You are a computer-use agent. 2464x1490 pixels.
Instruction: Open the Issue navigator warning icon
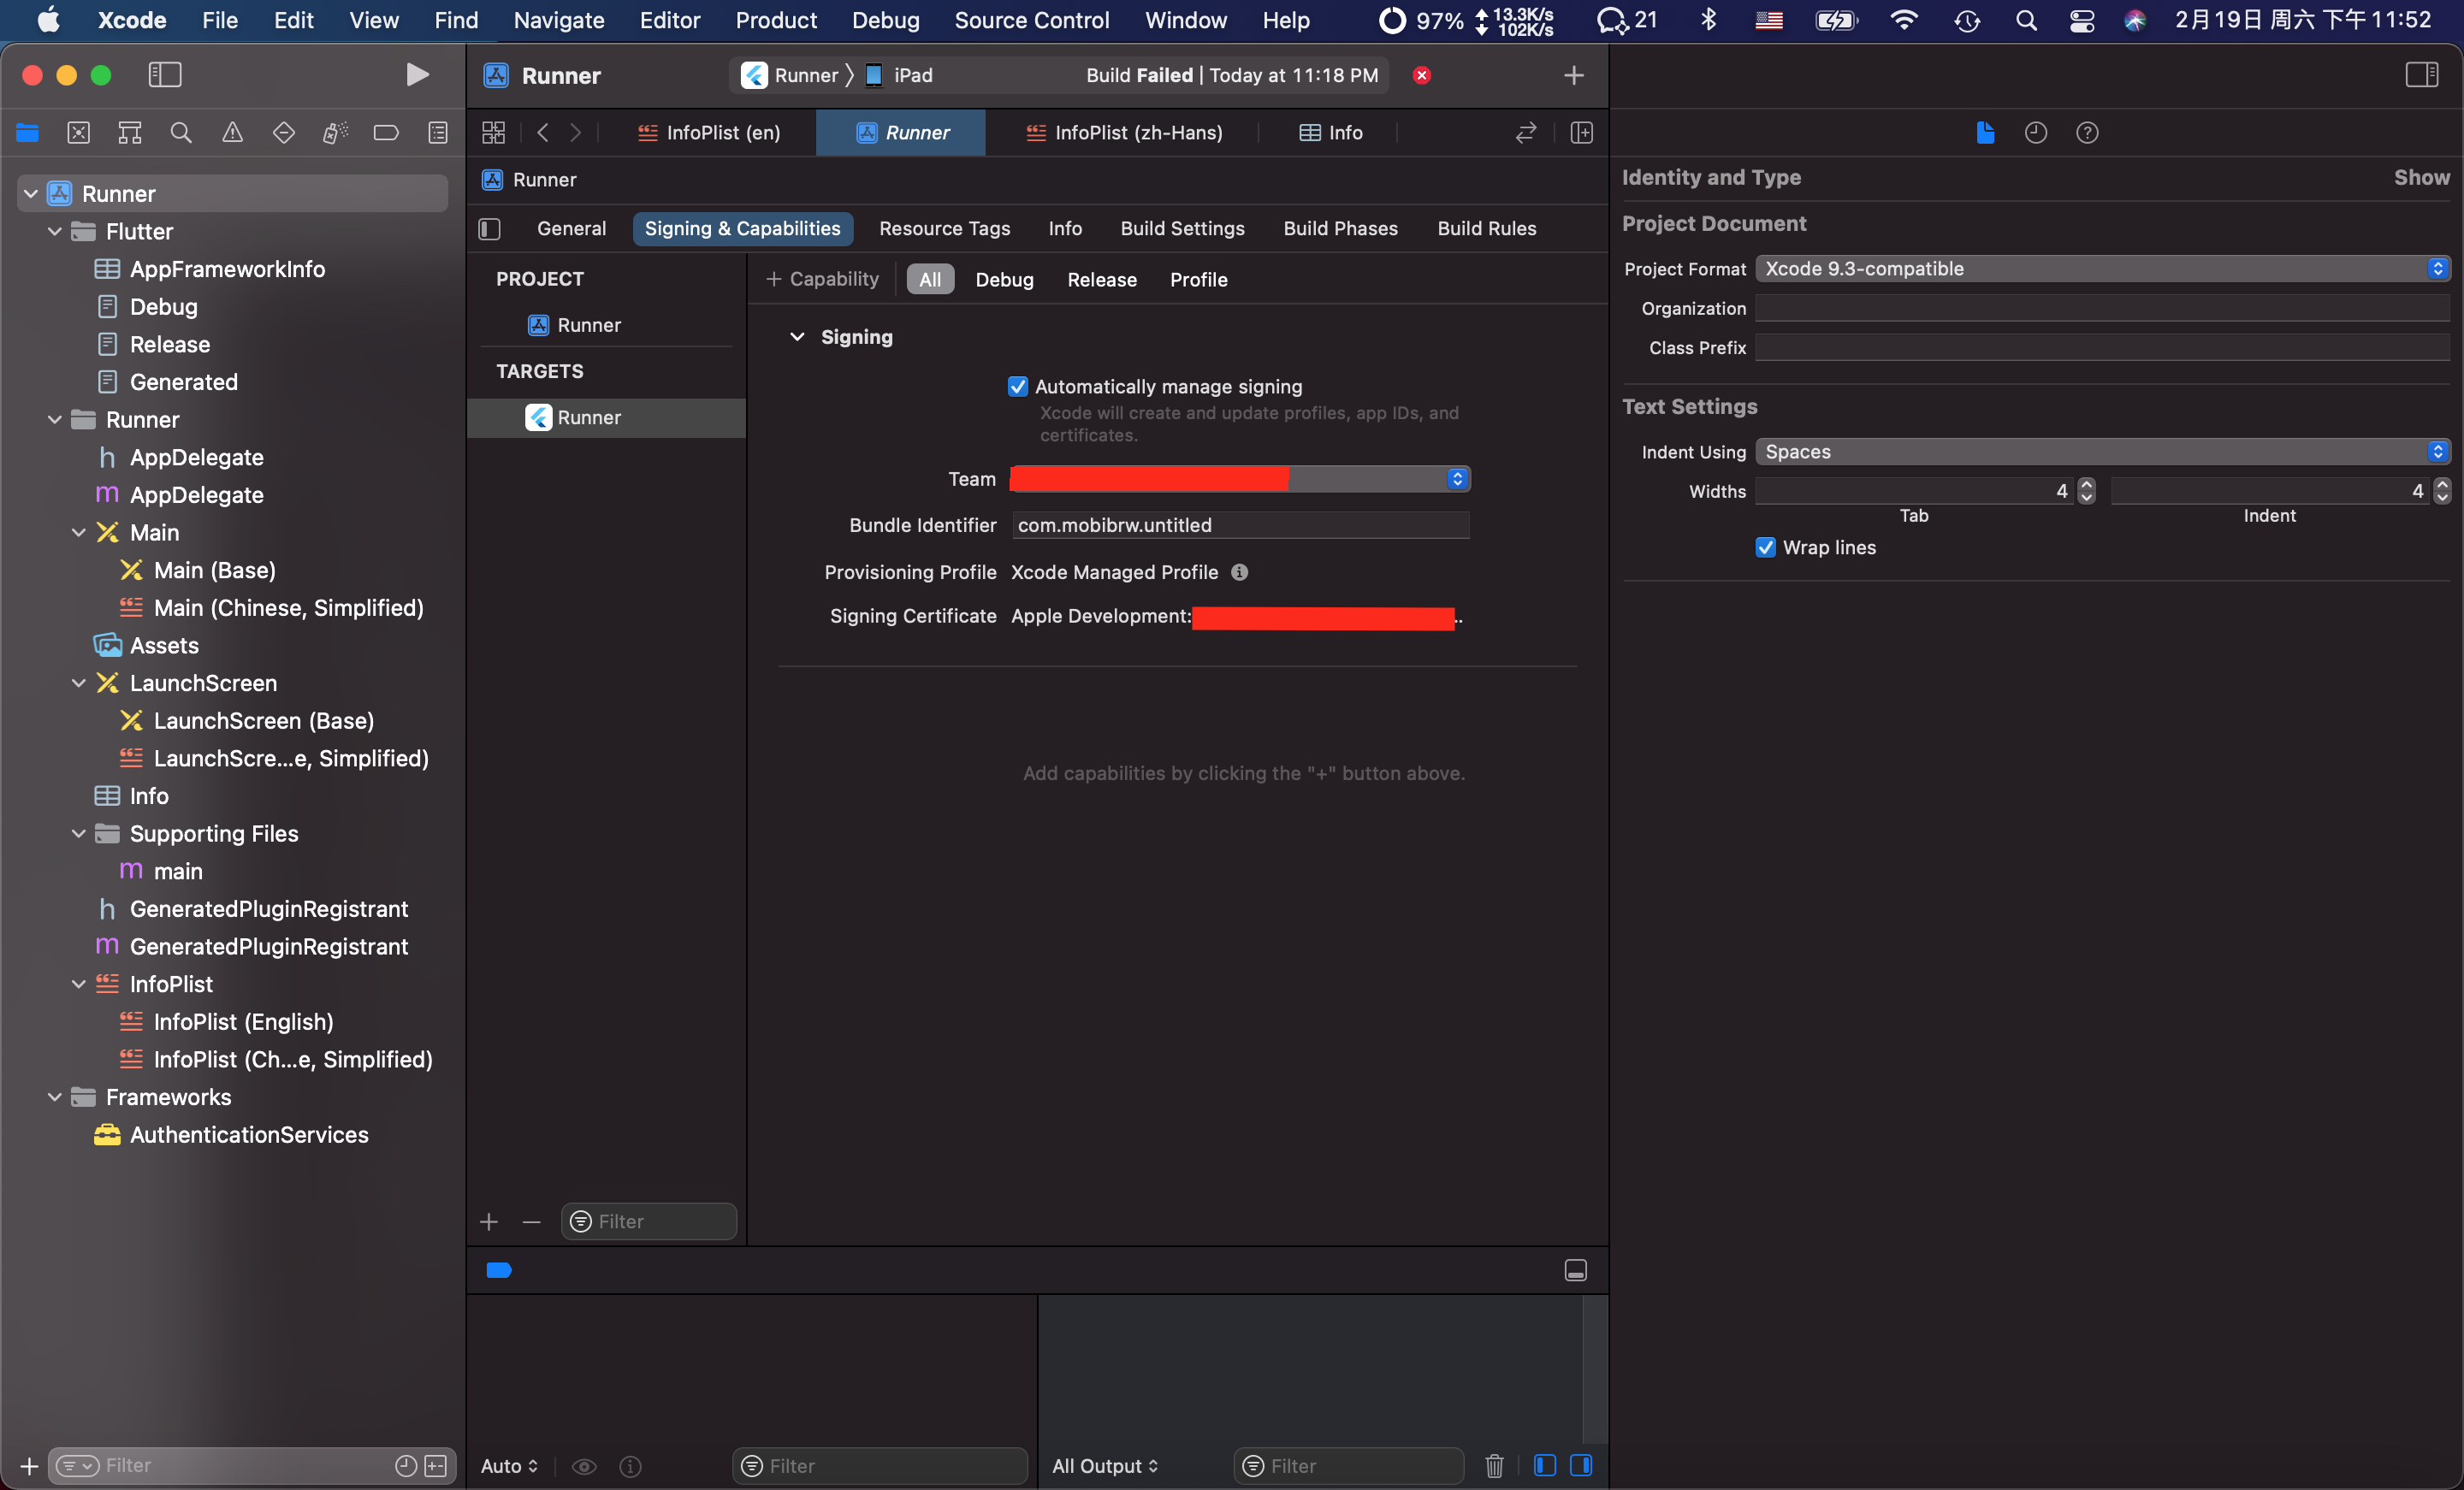(232, 133)
